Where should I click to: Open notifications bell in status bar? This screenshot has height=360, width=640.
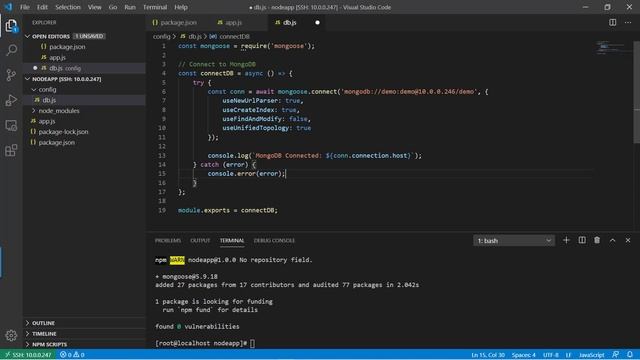(630, 355)
